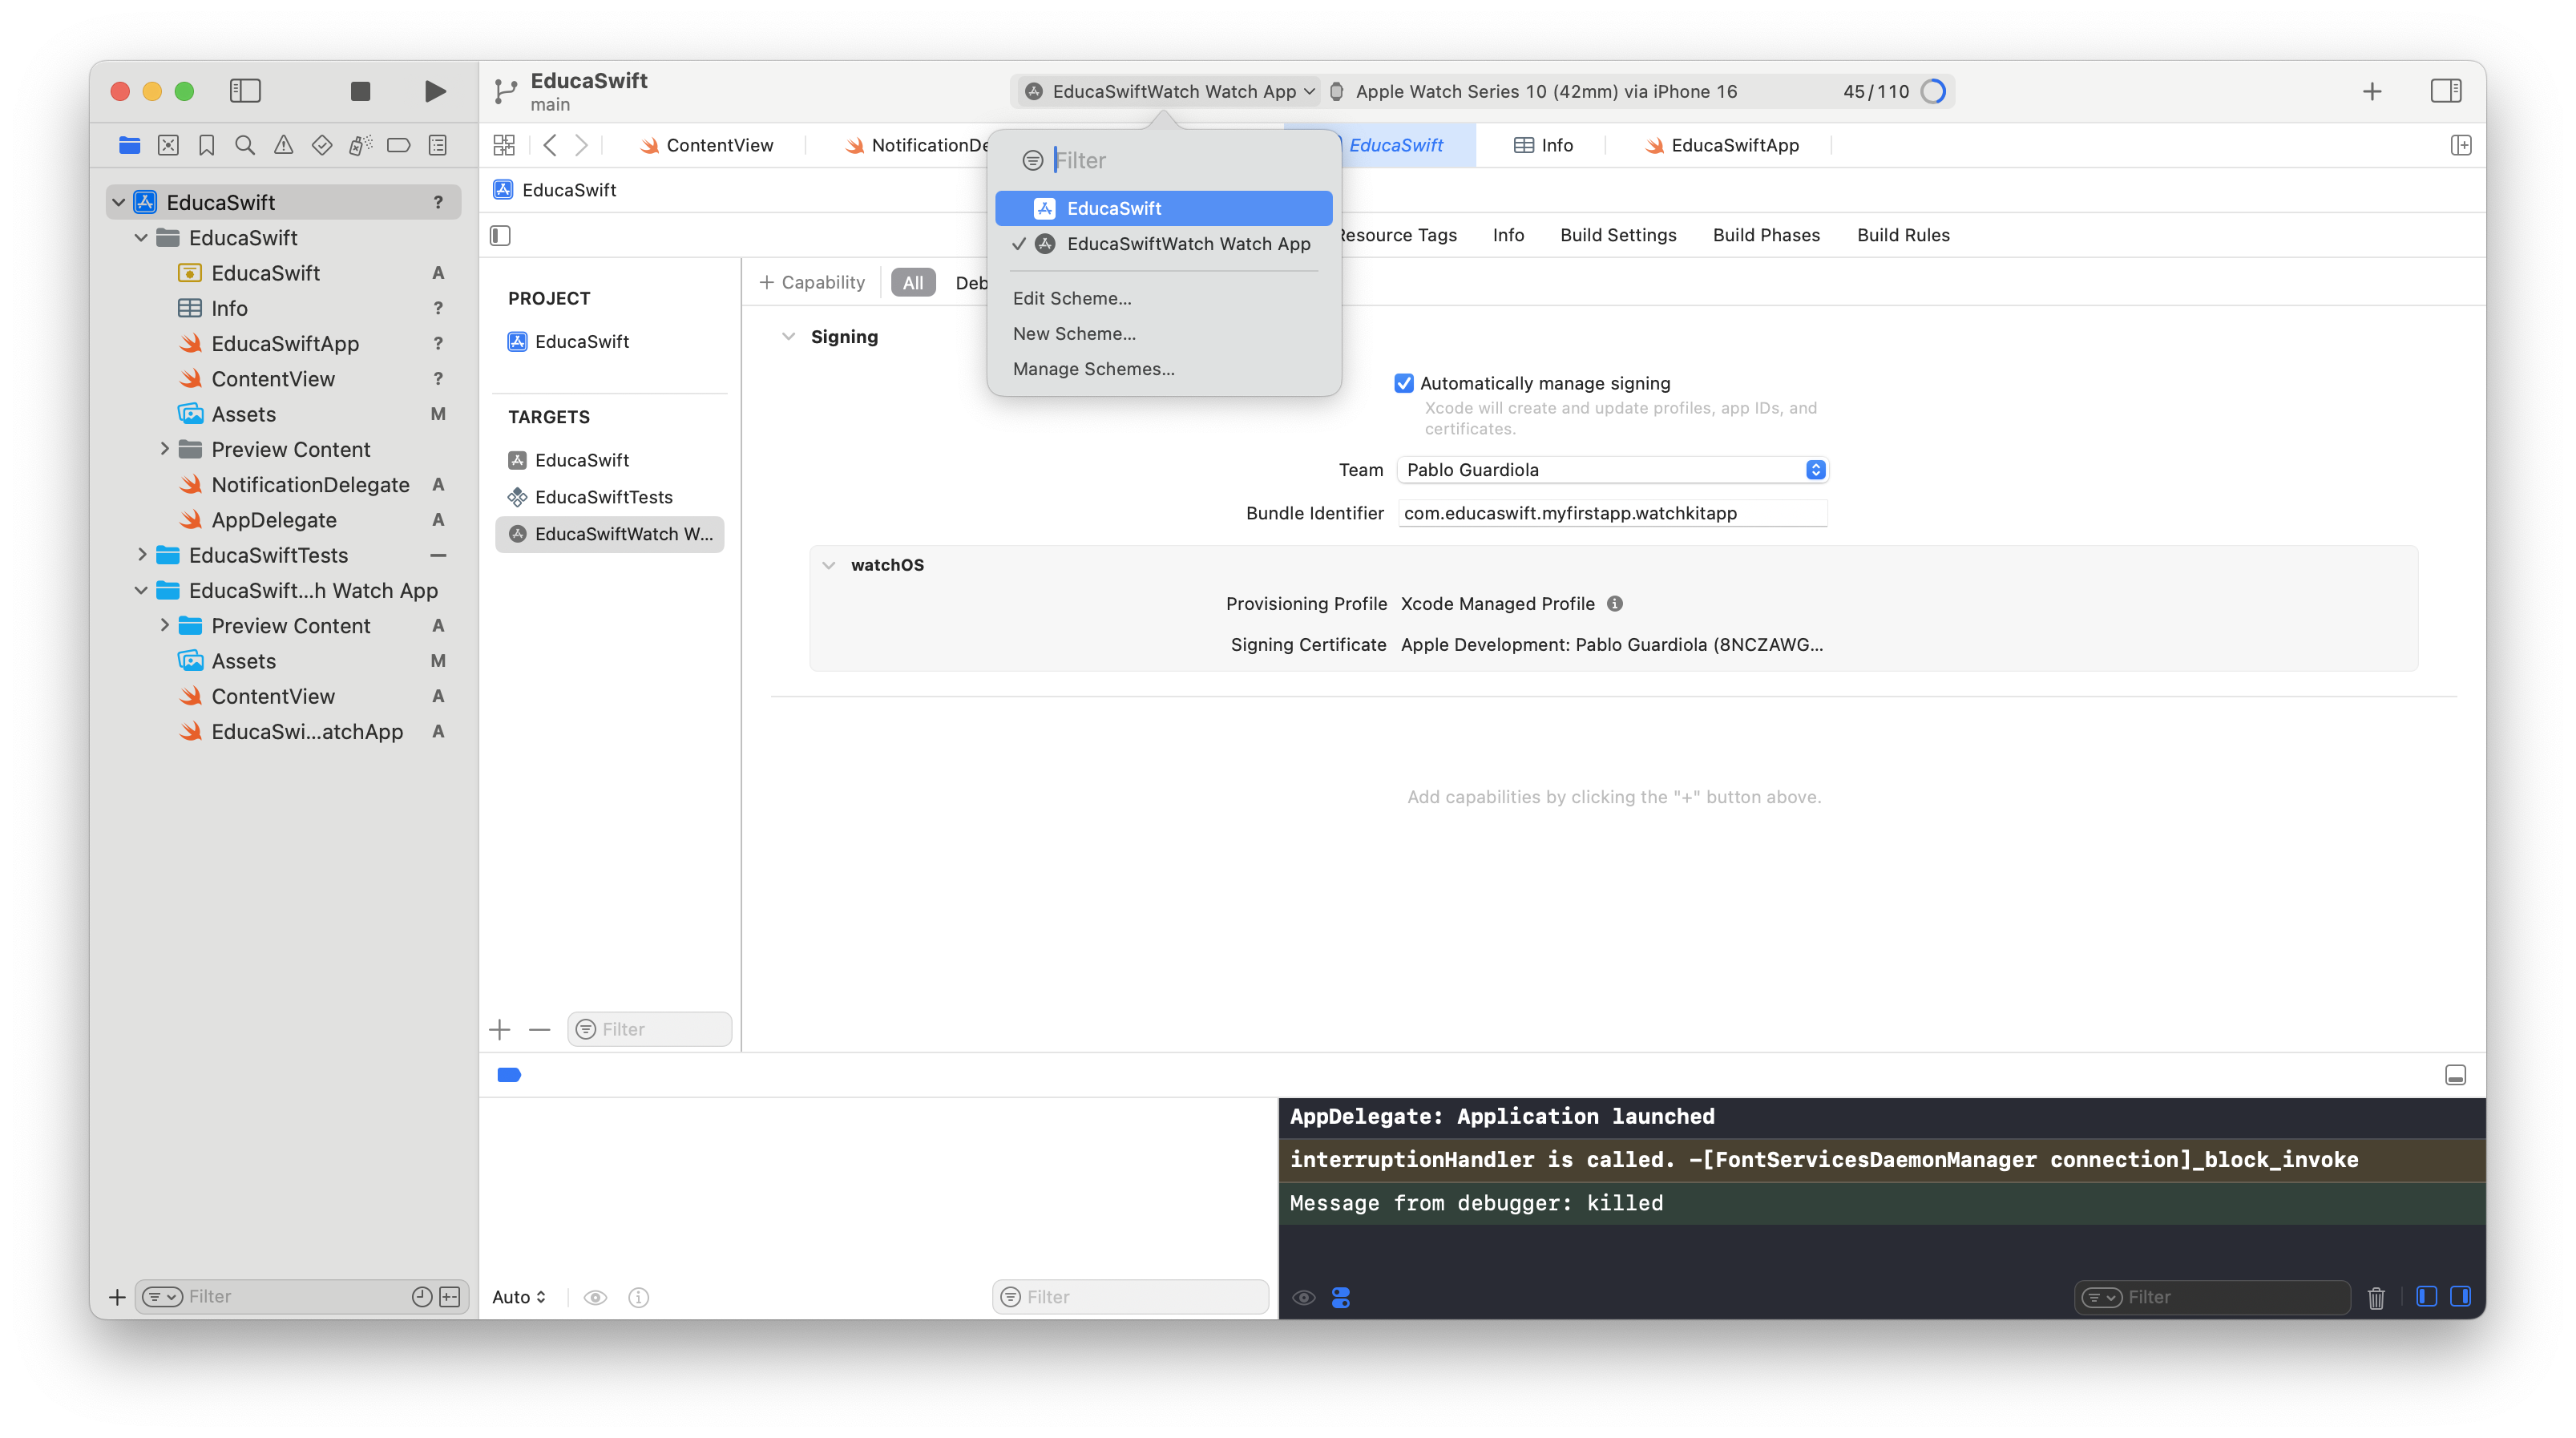2576x1438 pixels.
Task: Open the Breakpoint navigator icon
Action: (398, 145)
